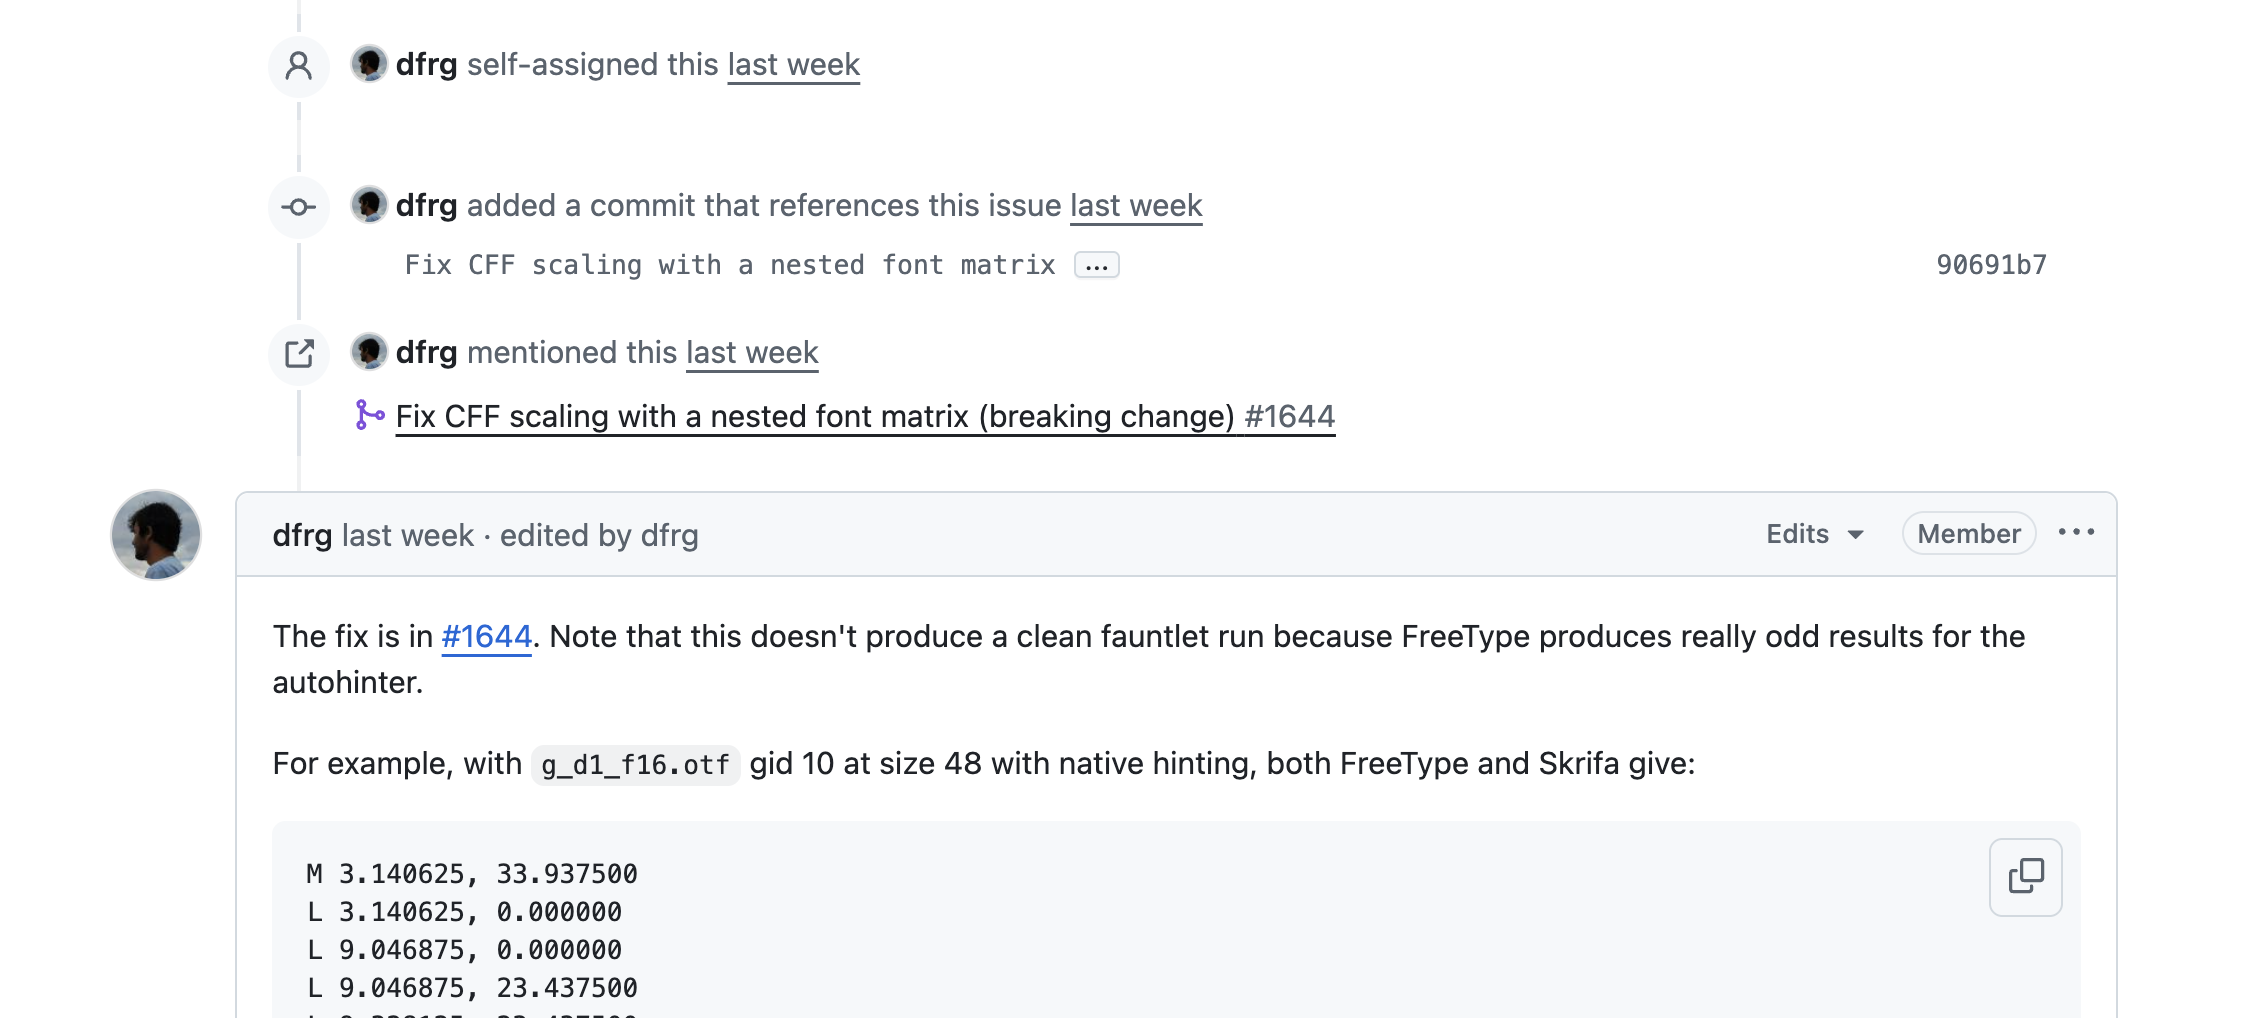The height and width of the screenshot is (1018, 2256).
Task: Click dfrg's small avatar beside self-assigned
Action: (369, 64)
